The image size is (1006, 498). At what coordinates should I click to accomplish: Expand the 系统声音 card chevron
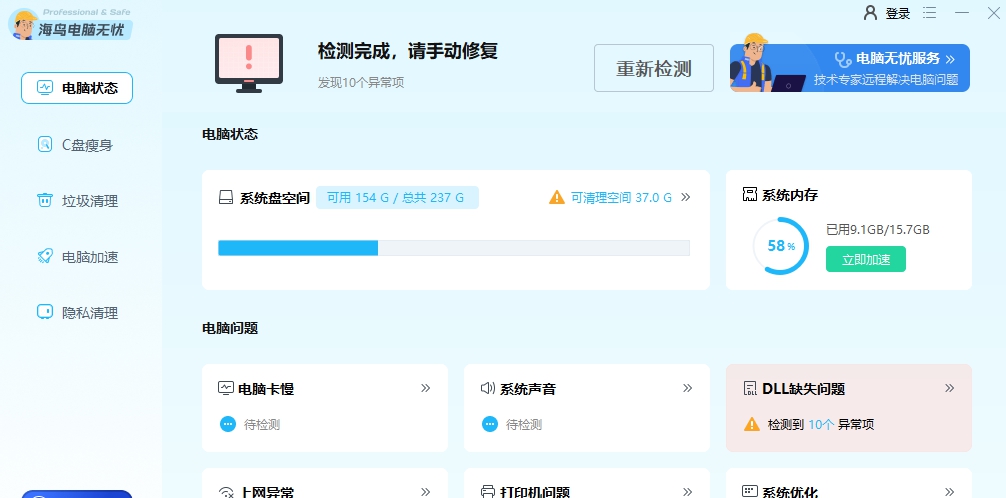[688, 388]
